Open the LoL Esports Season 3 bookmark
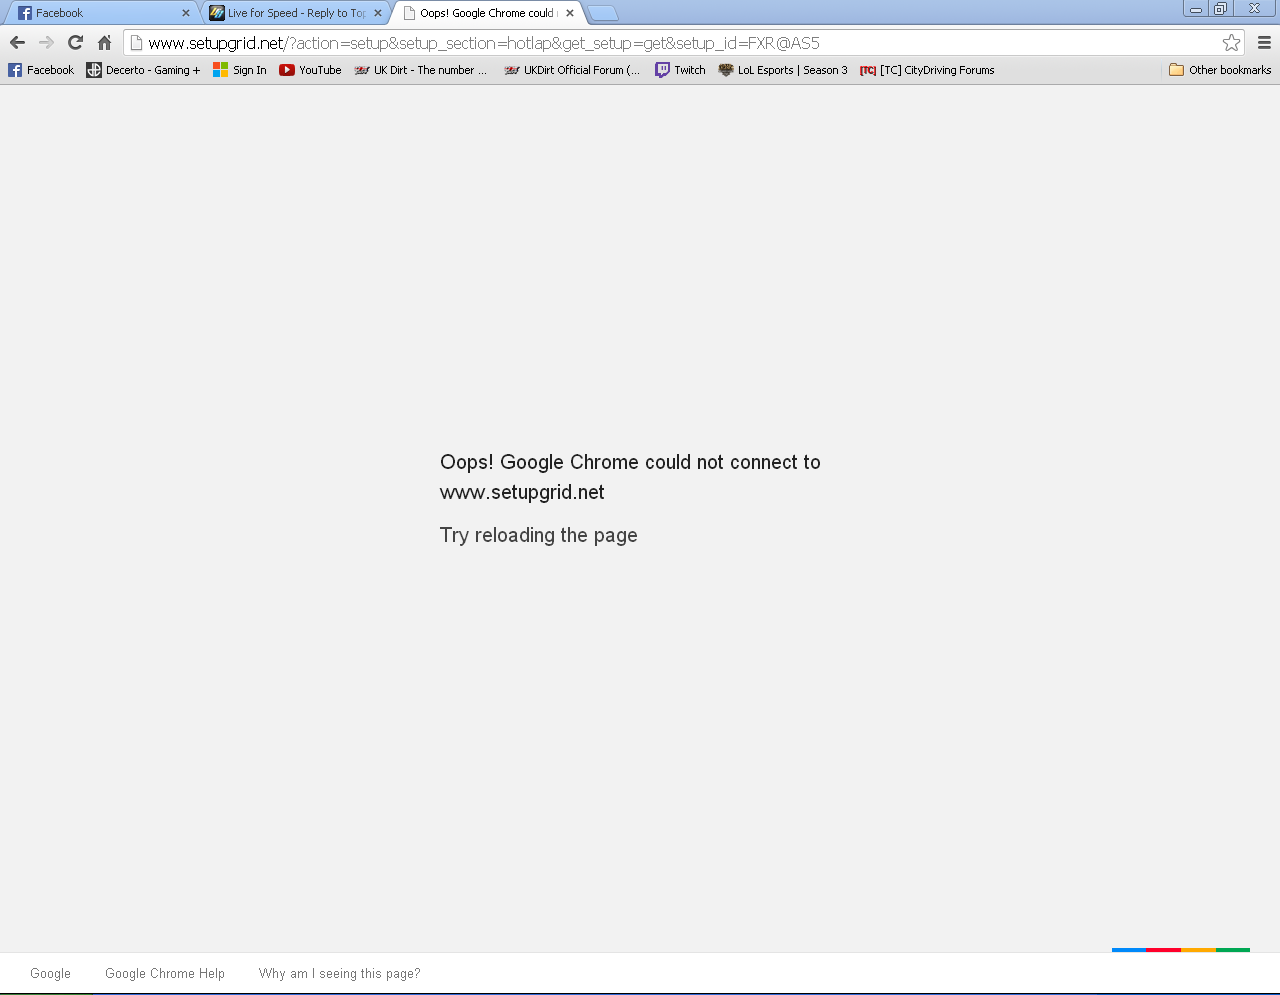The height and width of the screenshot is (995, 1280). pos(783,70)
